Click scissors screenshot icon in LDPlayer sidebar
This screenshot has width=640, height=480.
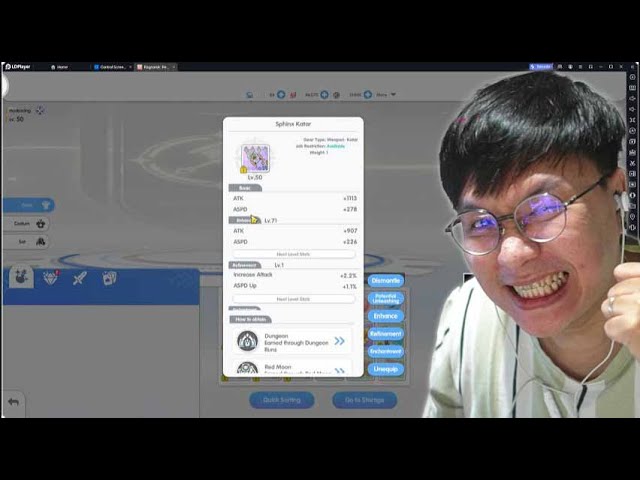632,163
